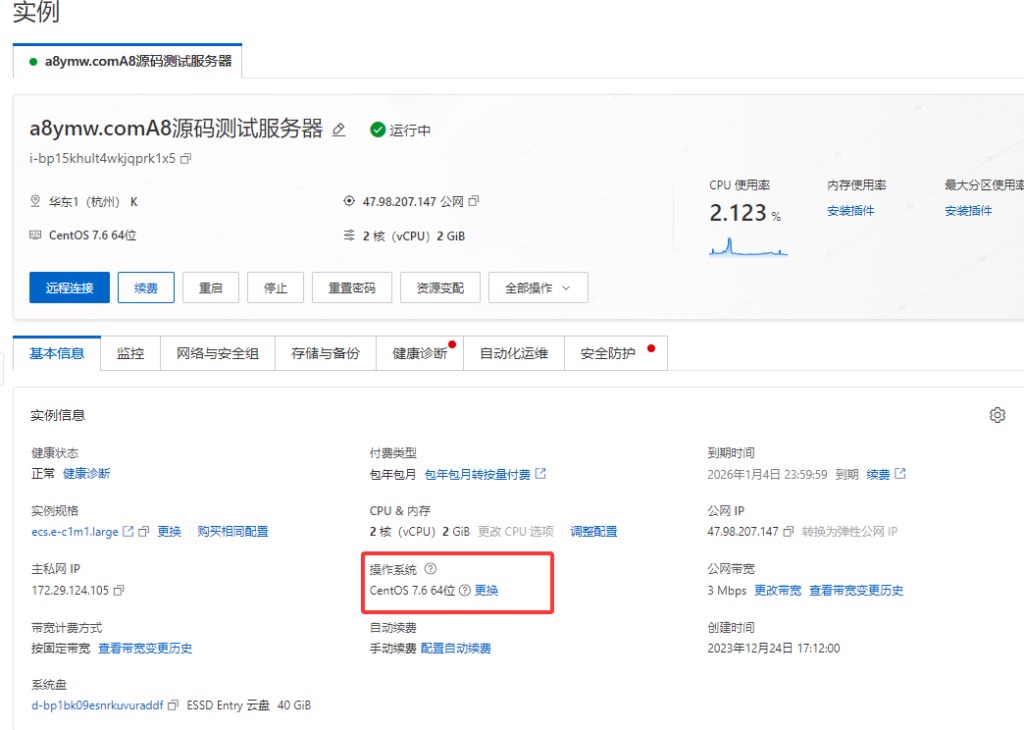Image resolution: width=1024 pixels, height=730 pixels.
Task: Copy instance ID i-bp15khult4wkjqprk1x5
Action: (x=184, y=157)
